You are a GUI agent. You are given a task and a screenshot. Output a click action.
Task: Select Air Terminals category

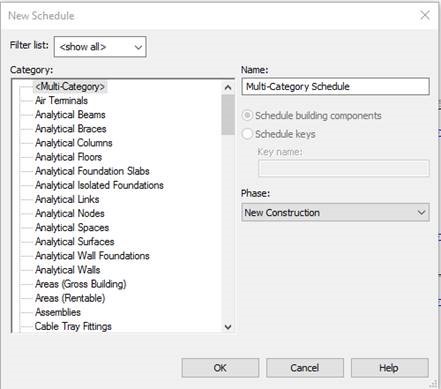[x=62, y=101]
